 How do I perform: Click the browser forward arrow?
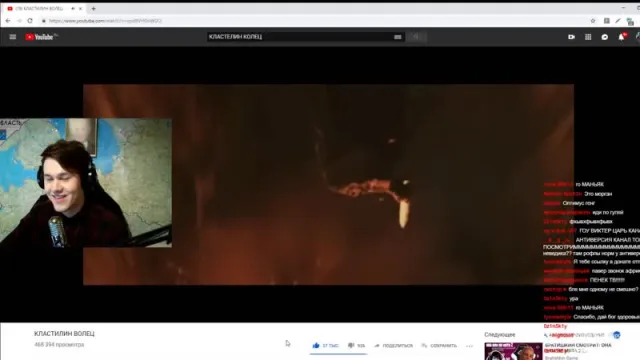click(x=19, y=20)
